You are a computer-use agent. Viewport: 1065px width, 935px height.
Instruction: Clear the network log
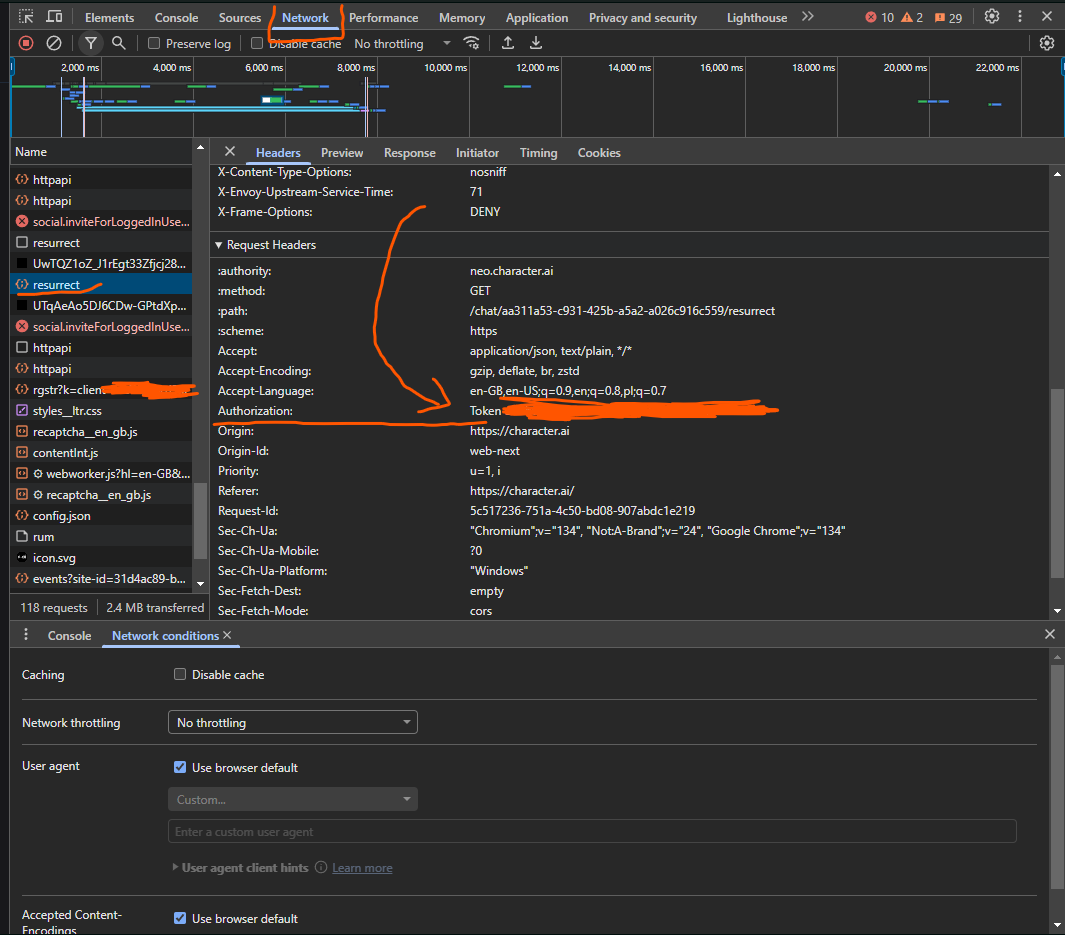(x=55, y=43)
